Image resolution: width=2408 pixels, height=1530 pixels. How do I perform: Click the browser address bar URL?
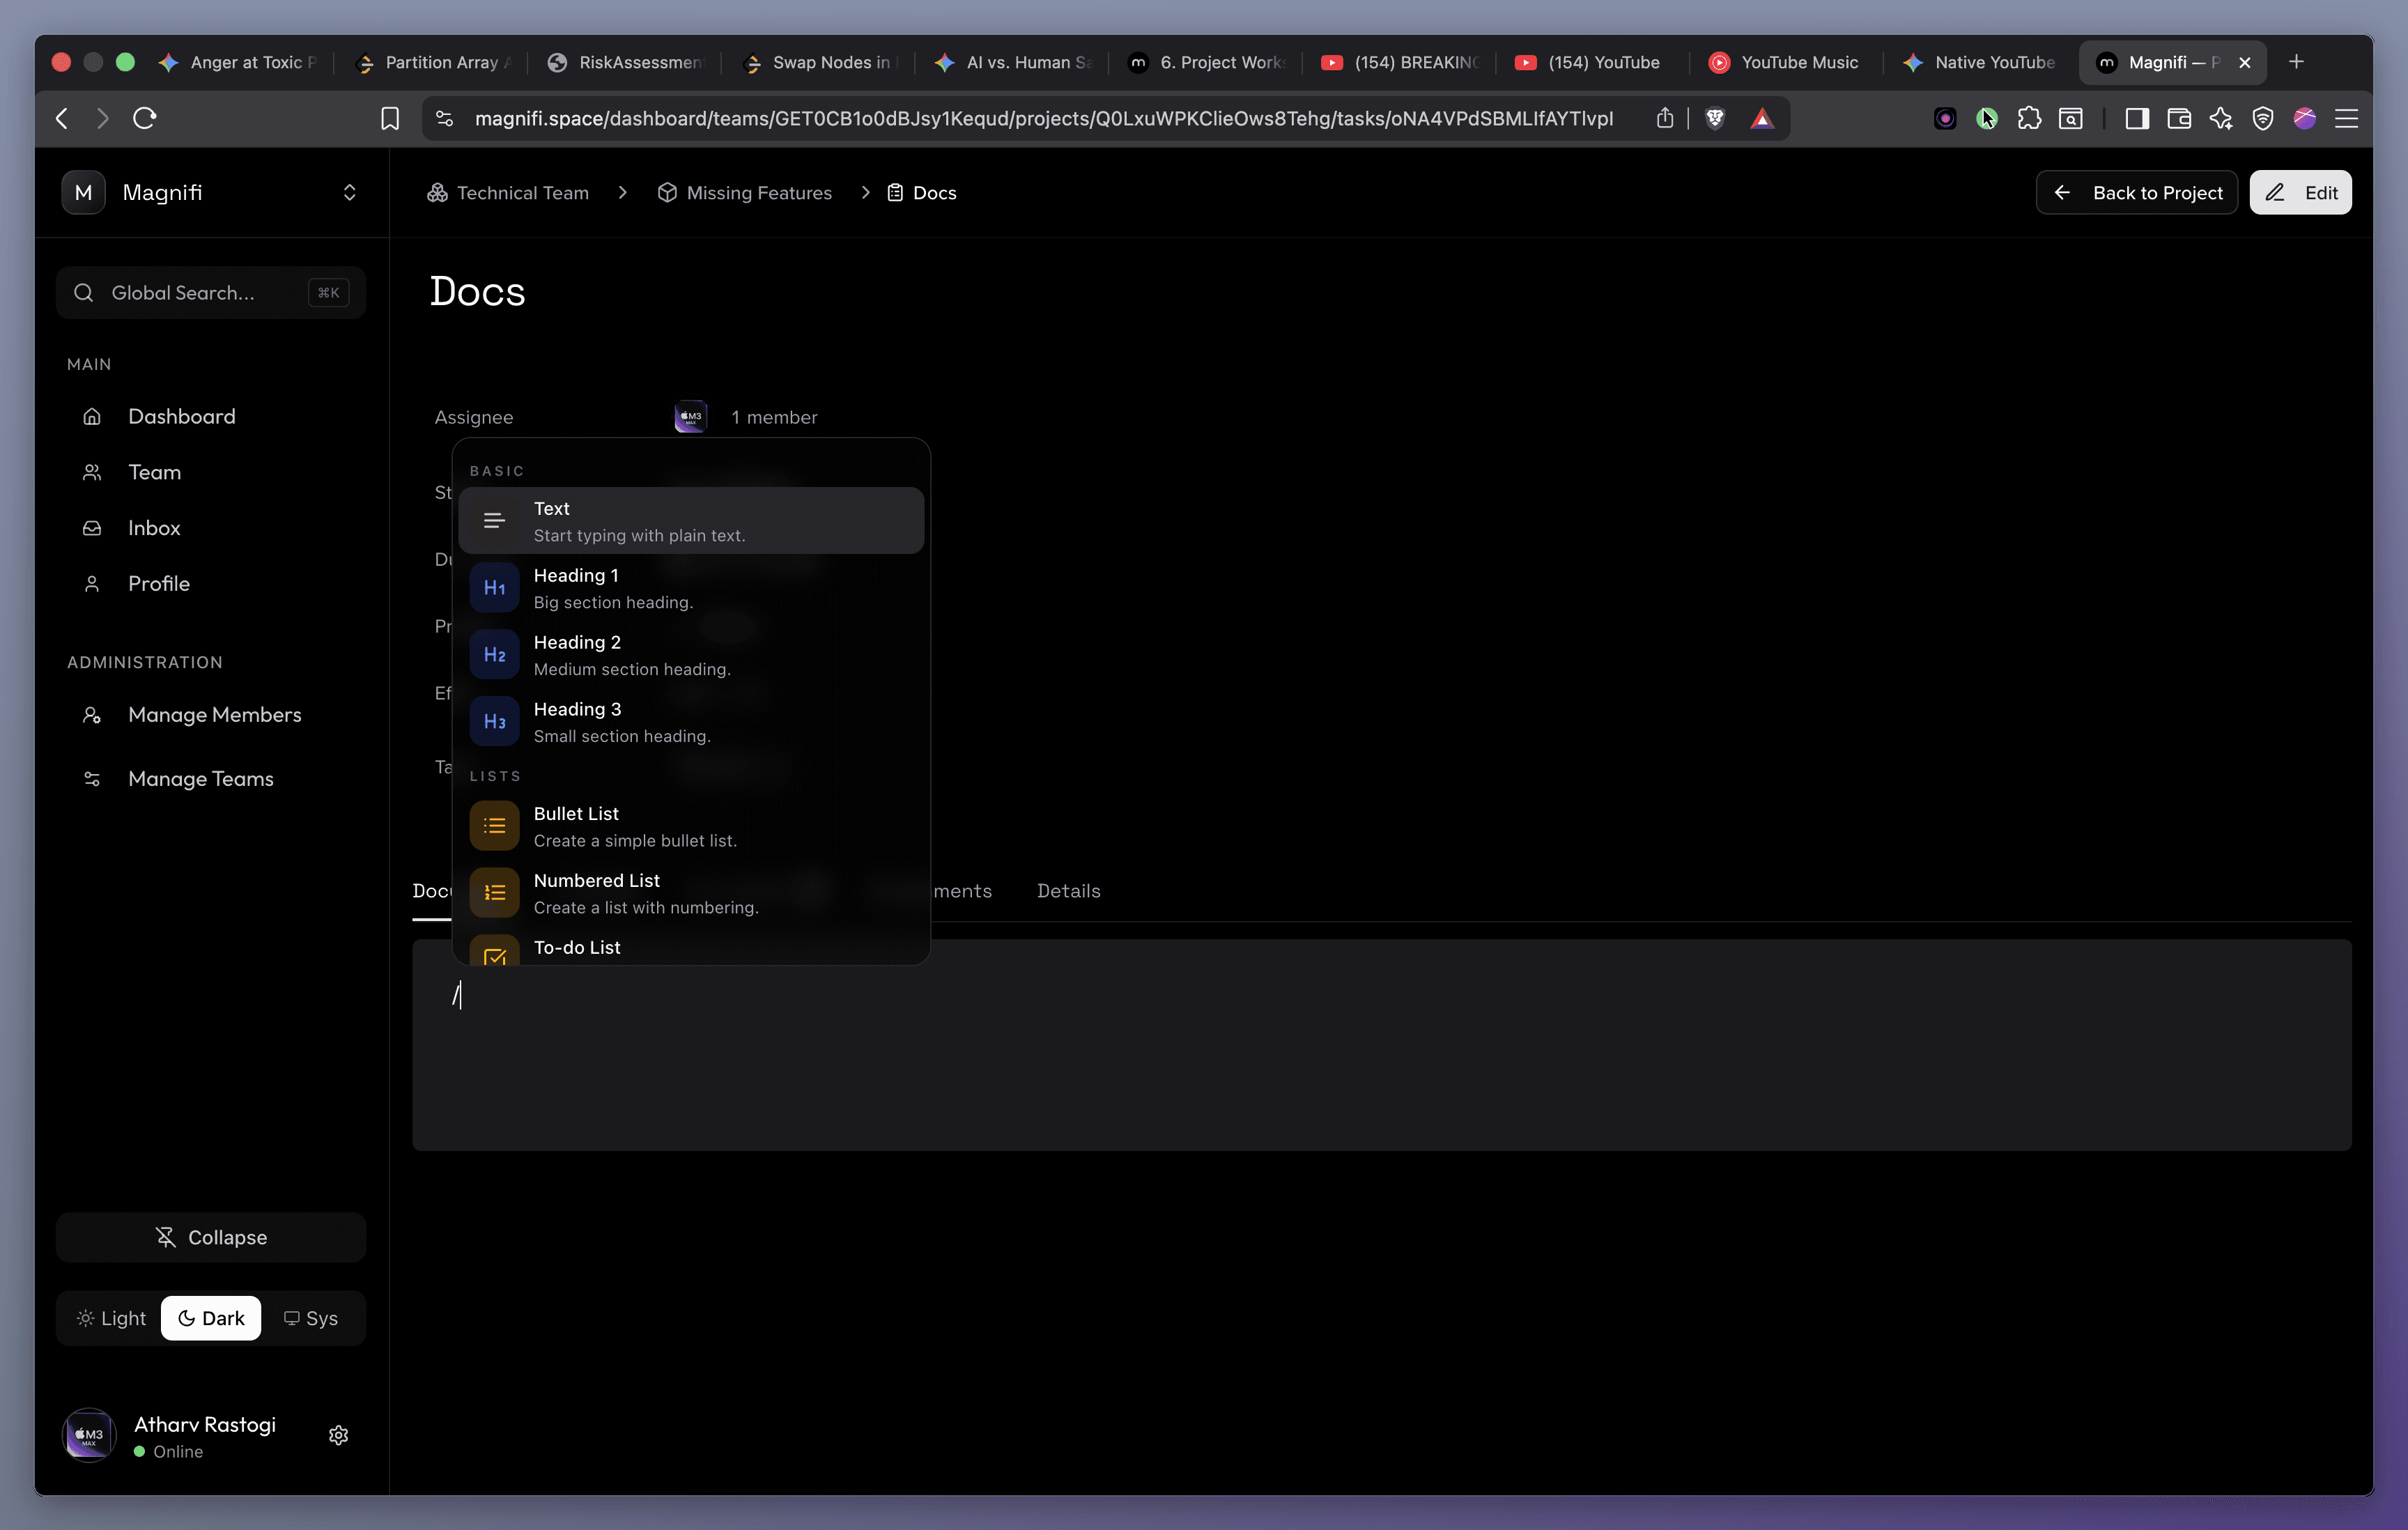tap(1043, 118)
